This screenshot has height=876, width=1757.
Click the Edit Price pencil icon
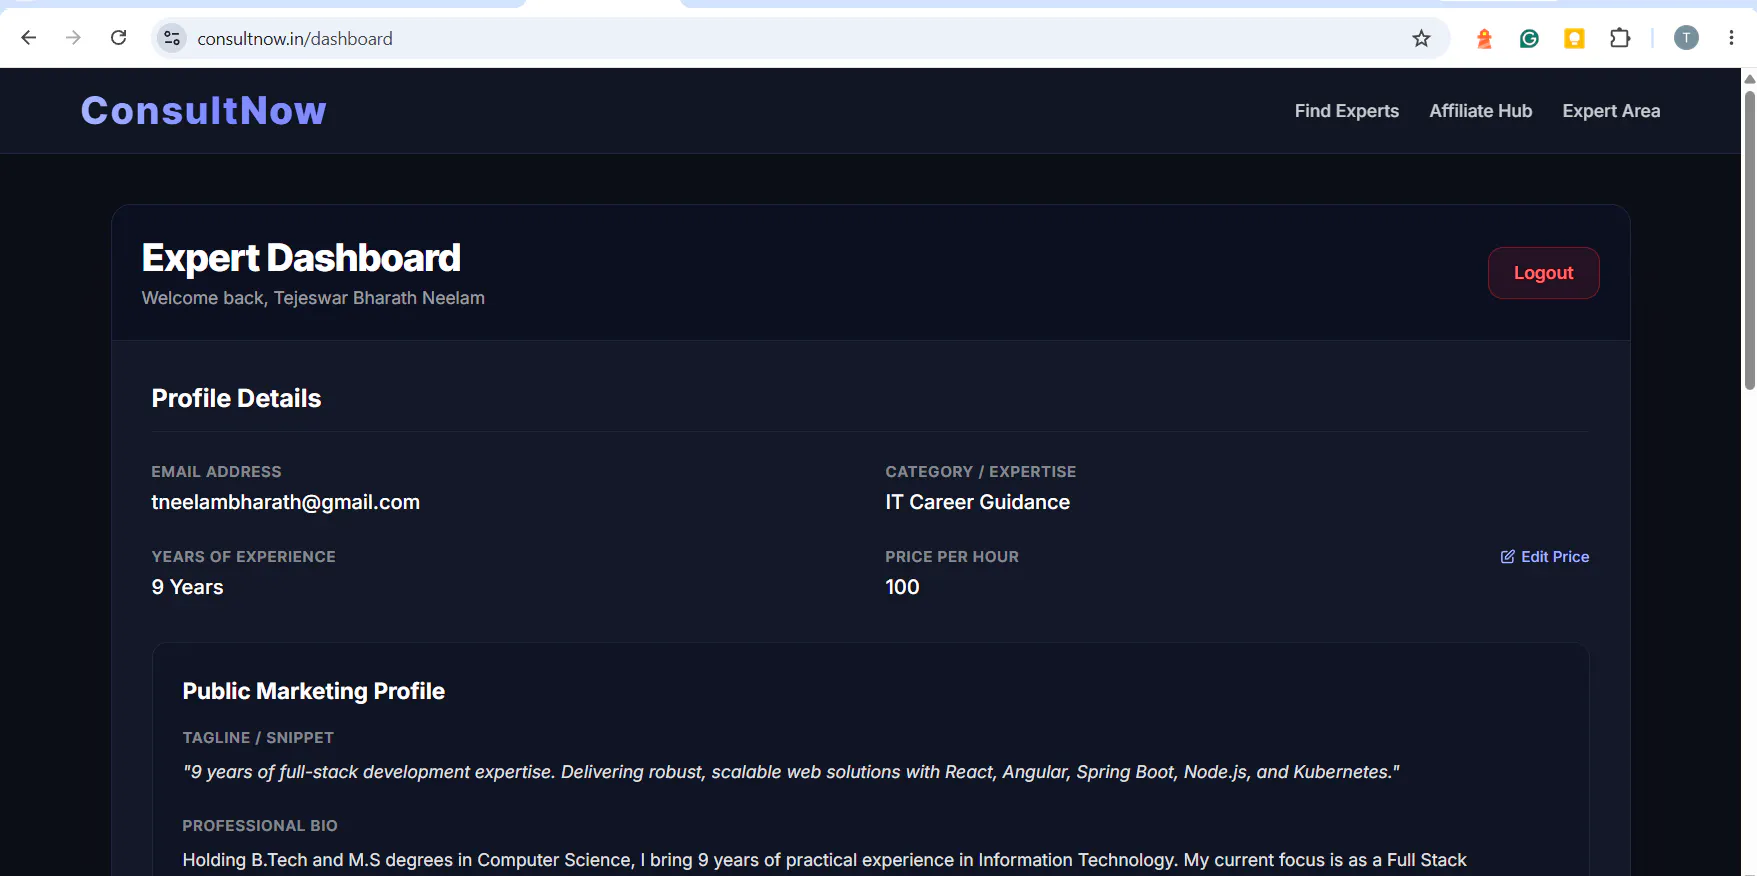point(1507,557)
